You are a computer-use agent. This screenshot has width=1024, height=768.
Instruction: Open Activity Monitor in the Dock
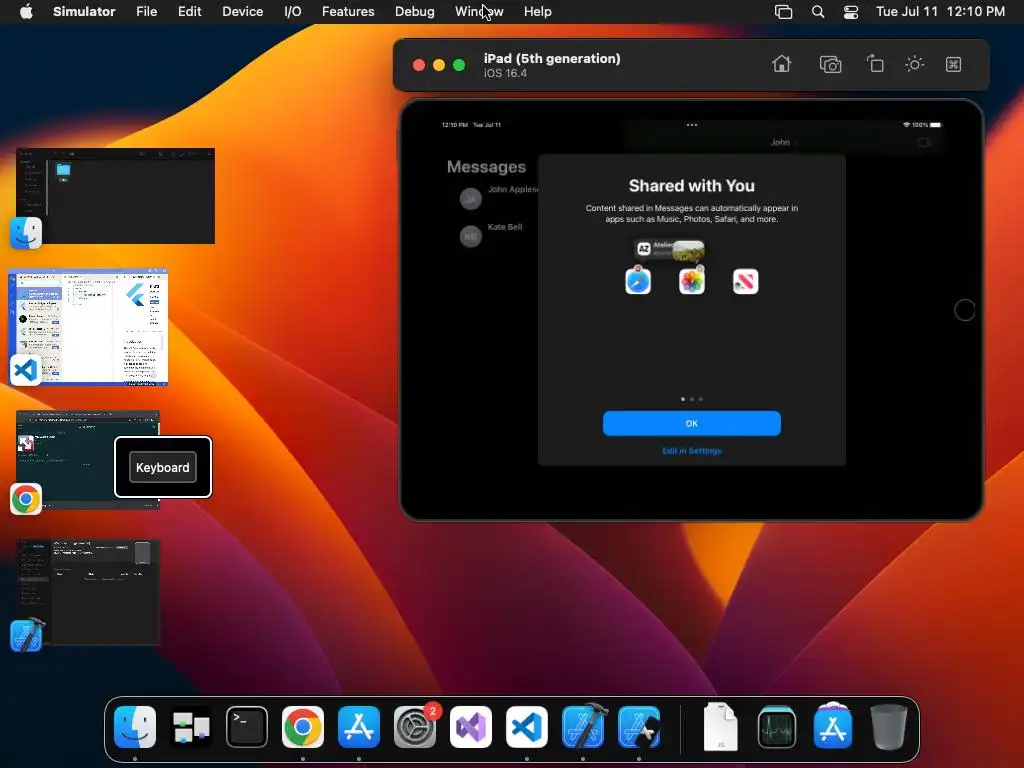click(x=776, y=727)
